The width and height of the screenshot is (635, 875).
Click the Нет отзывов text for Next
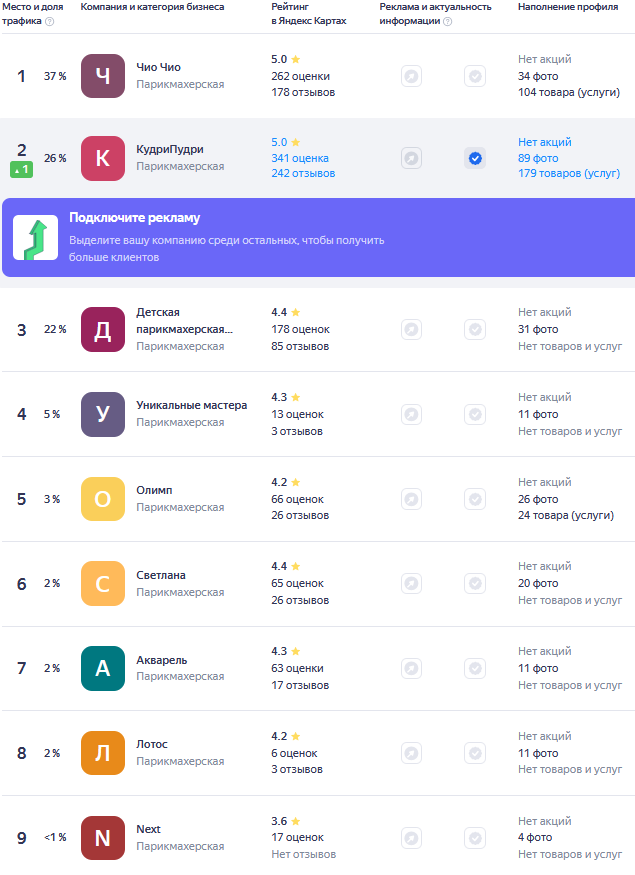(x=304, y=854)
